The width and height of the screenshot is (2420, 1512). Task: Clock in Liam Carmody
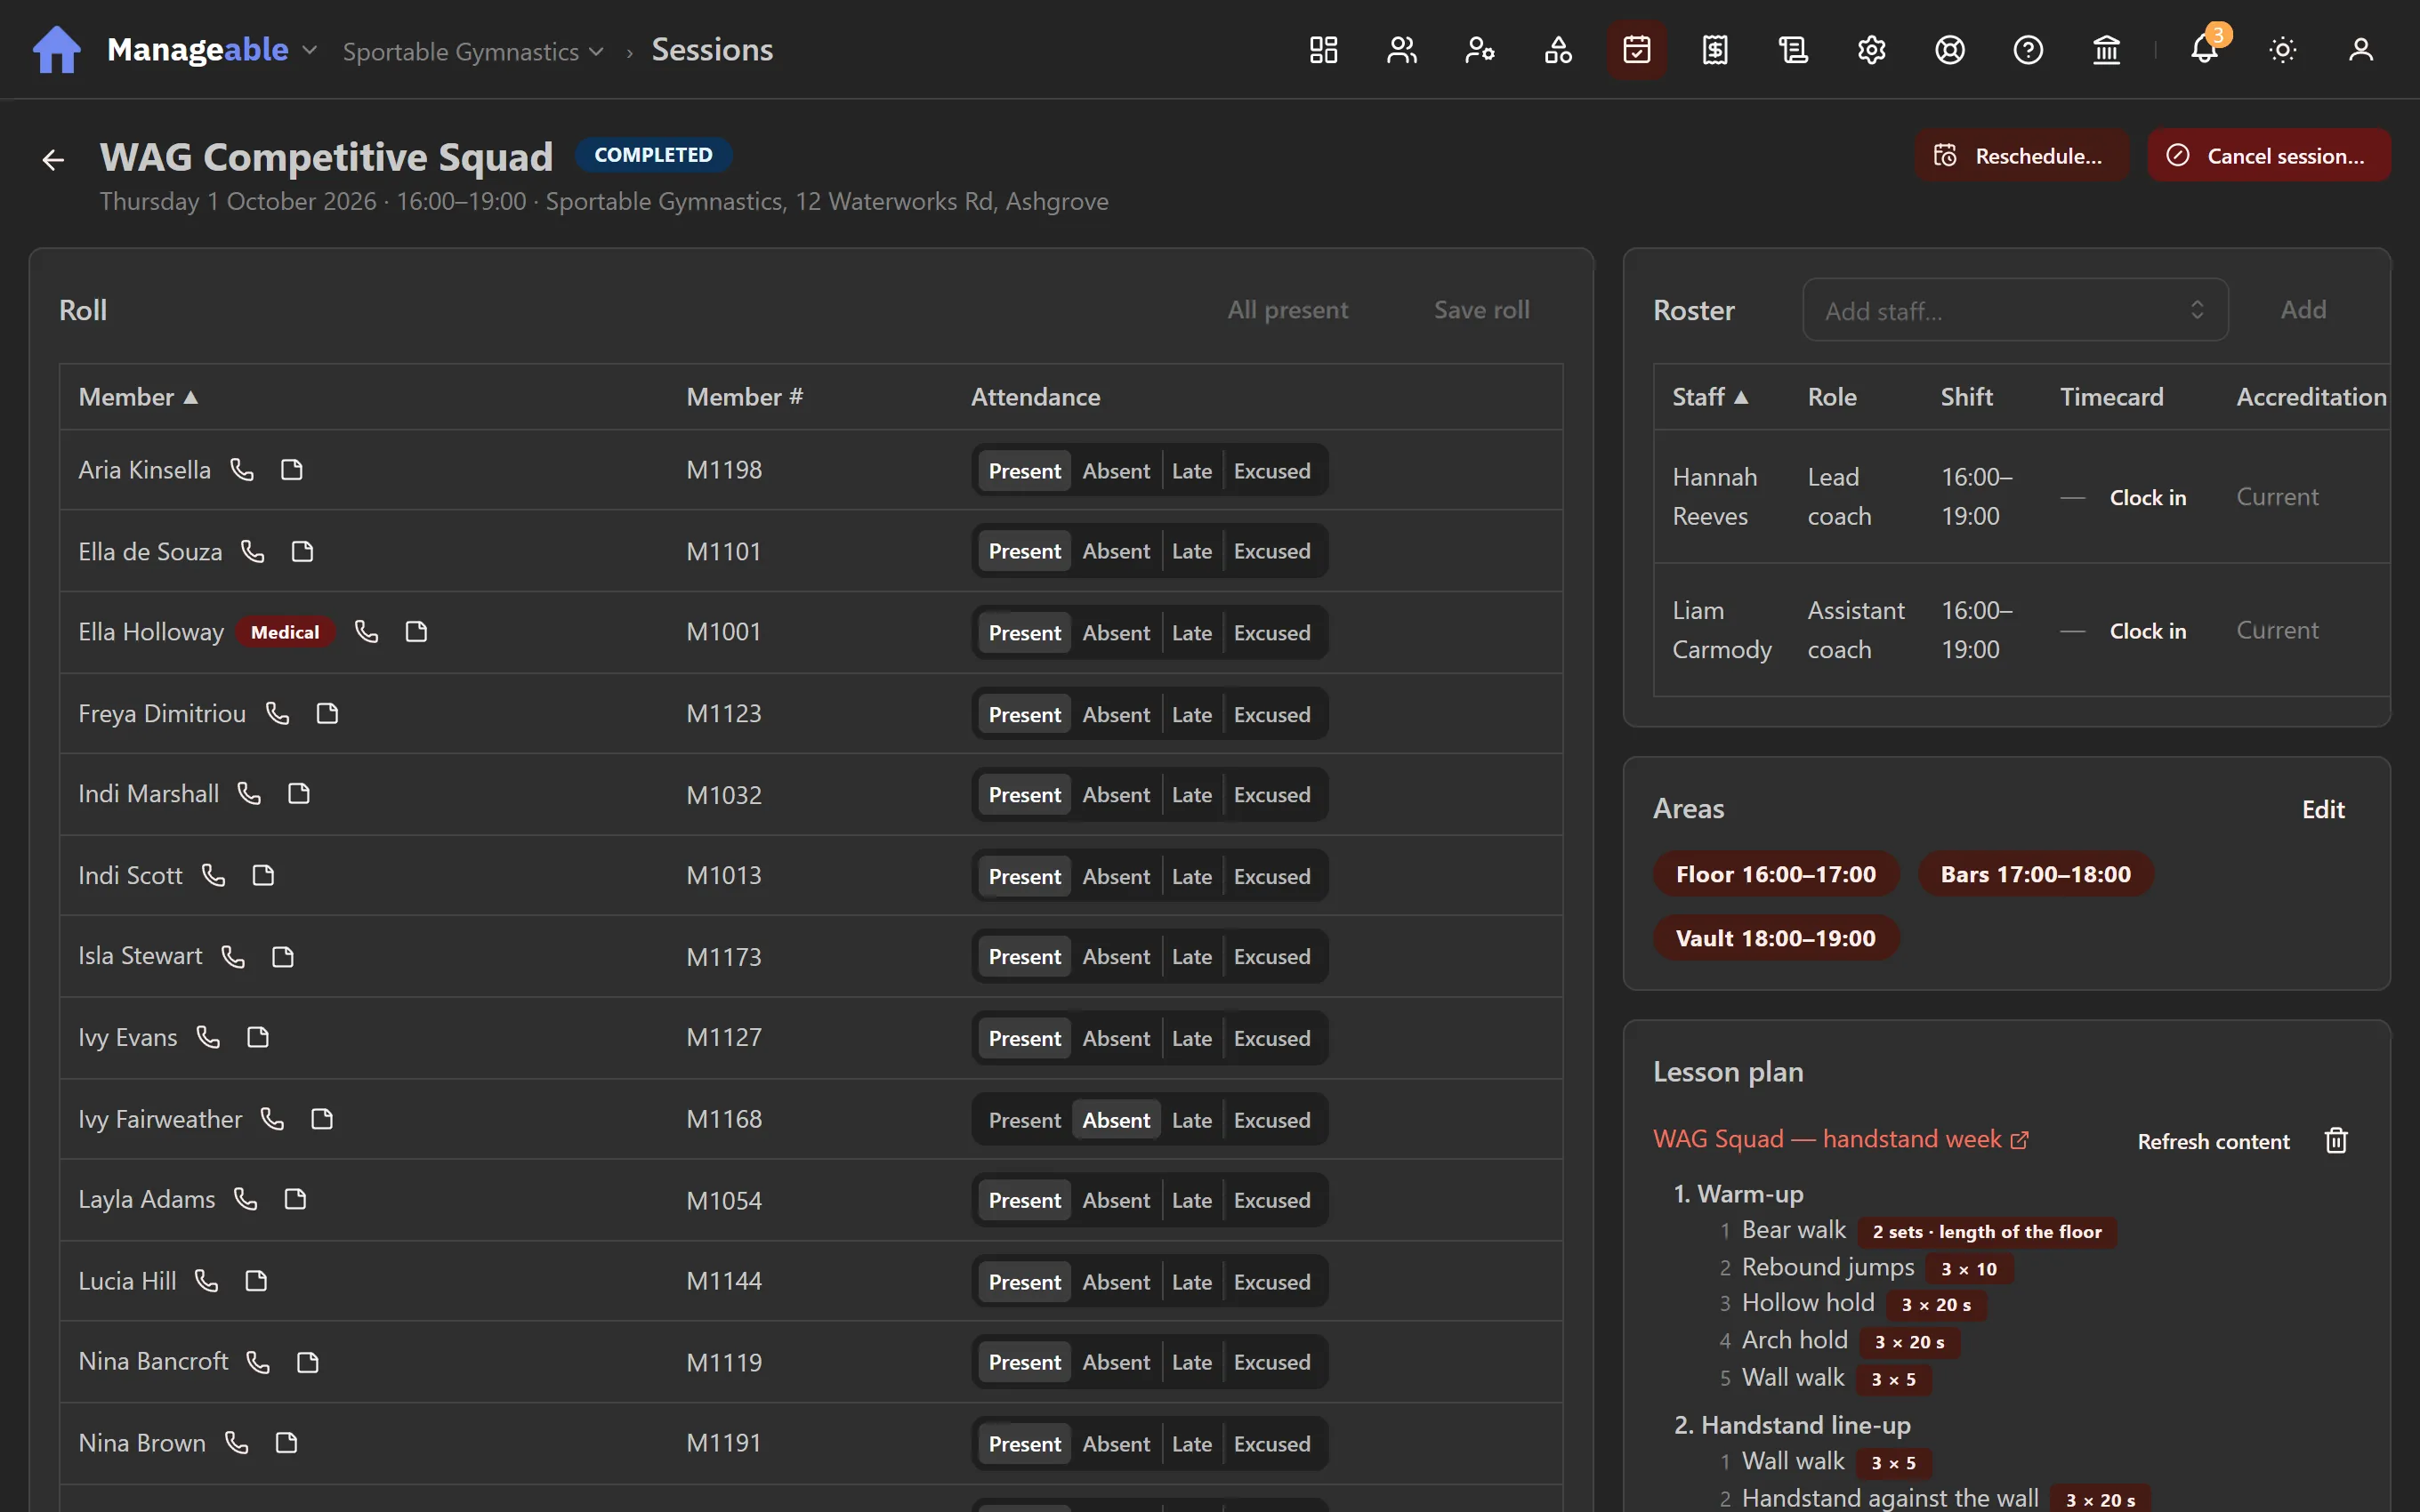2147,631
